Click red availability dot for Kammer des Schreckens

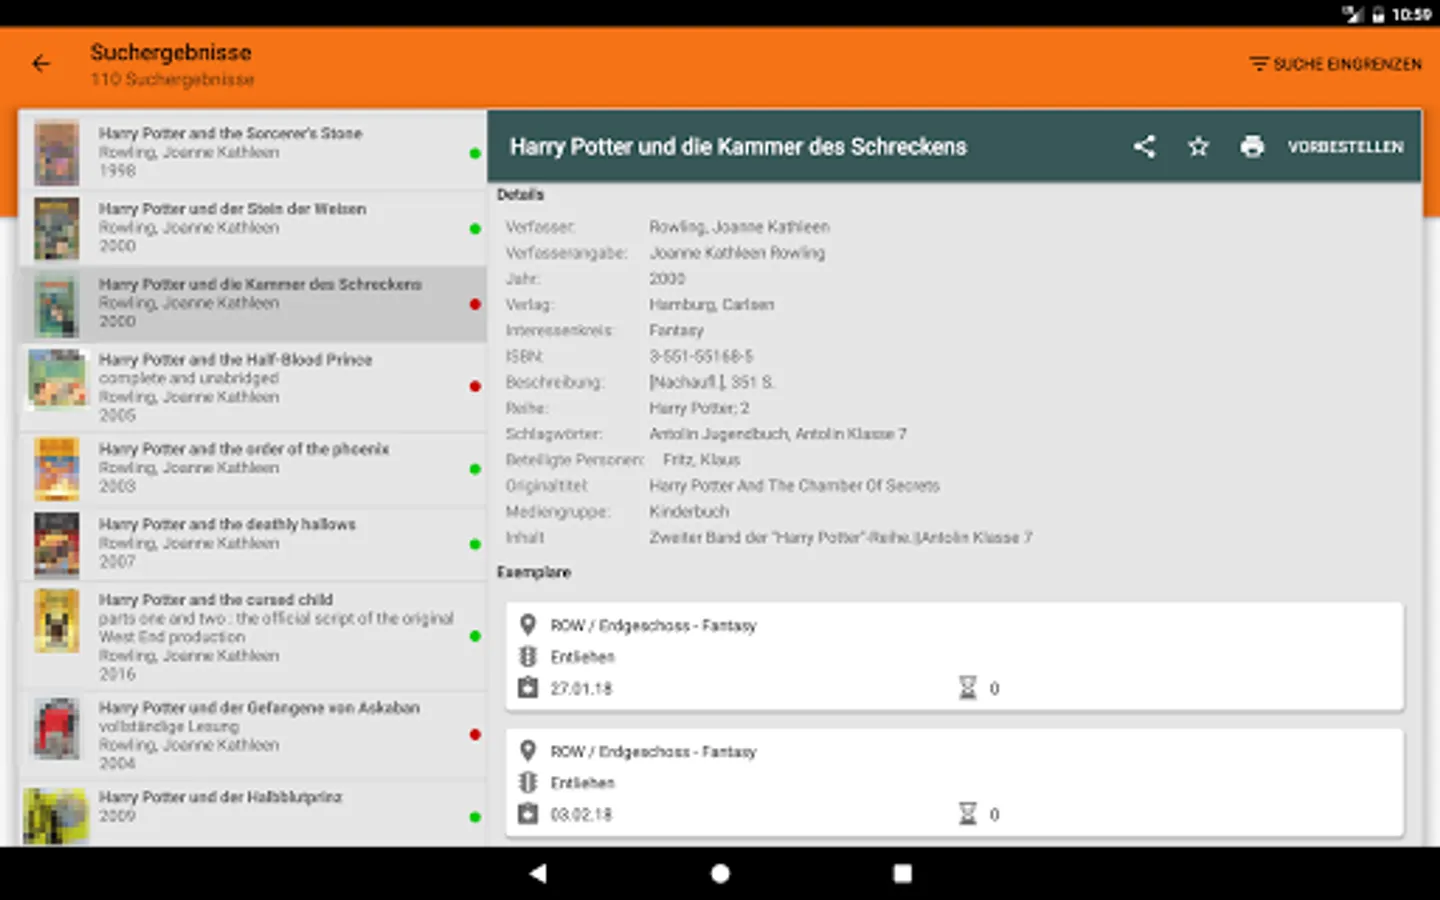pyautogui.click(x=475, y=304)
